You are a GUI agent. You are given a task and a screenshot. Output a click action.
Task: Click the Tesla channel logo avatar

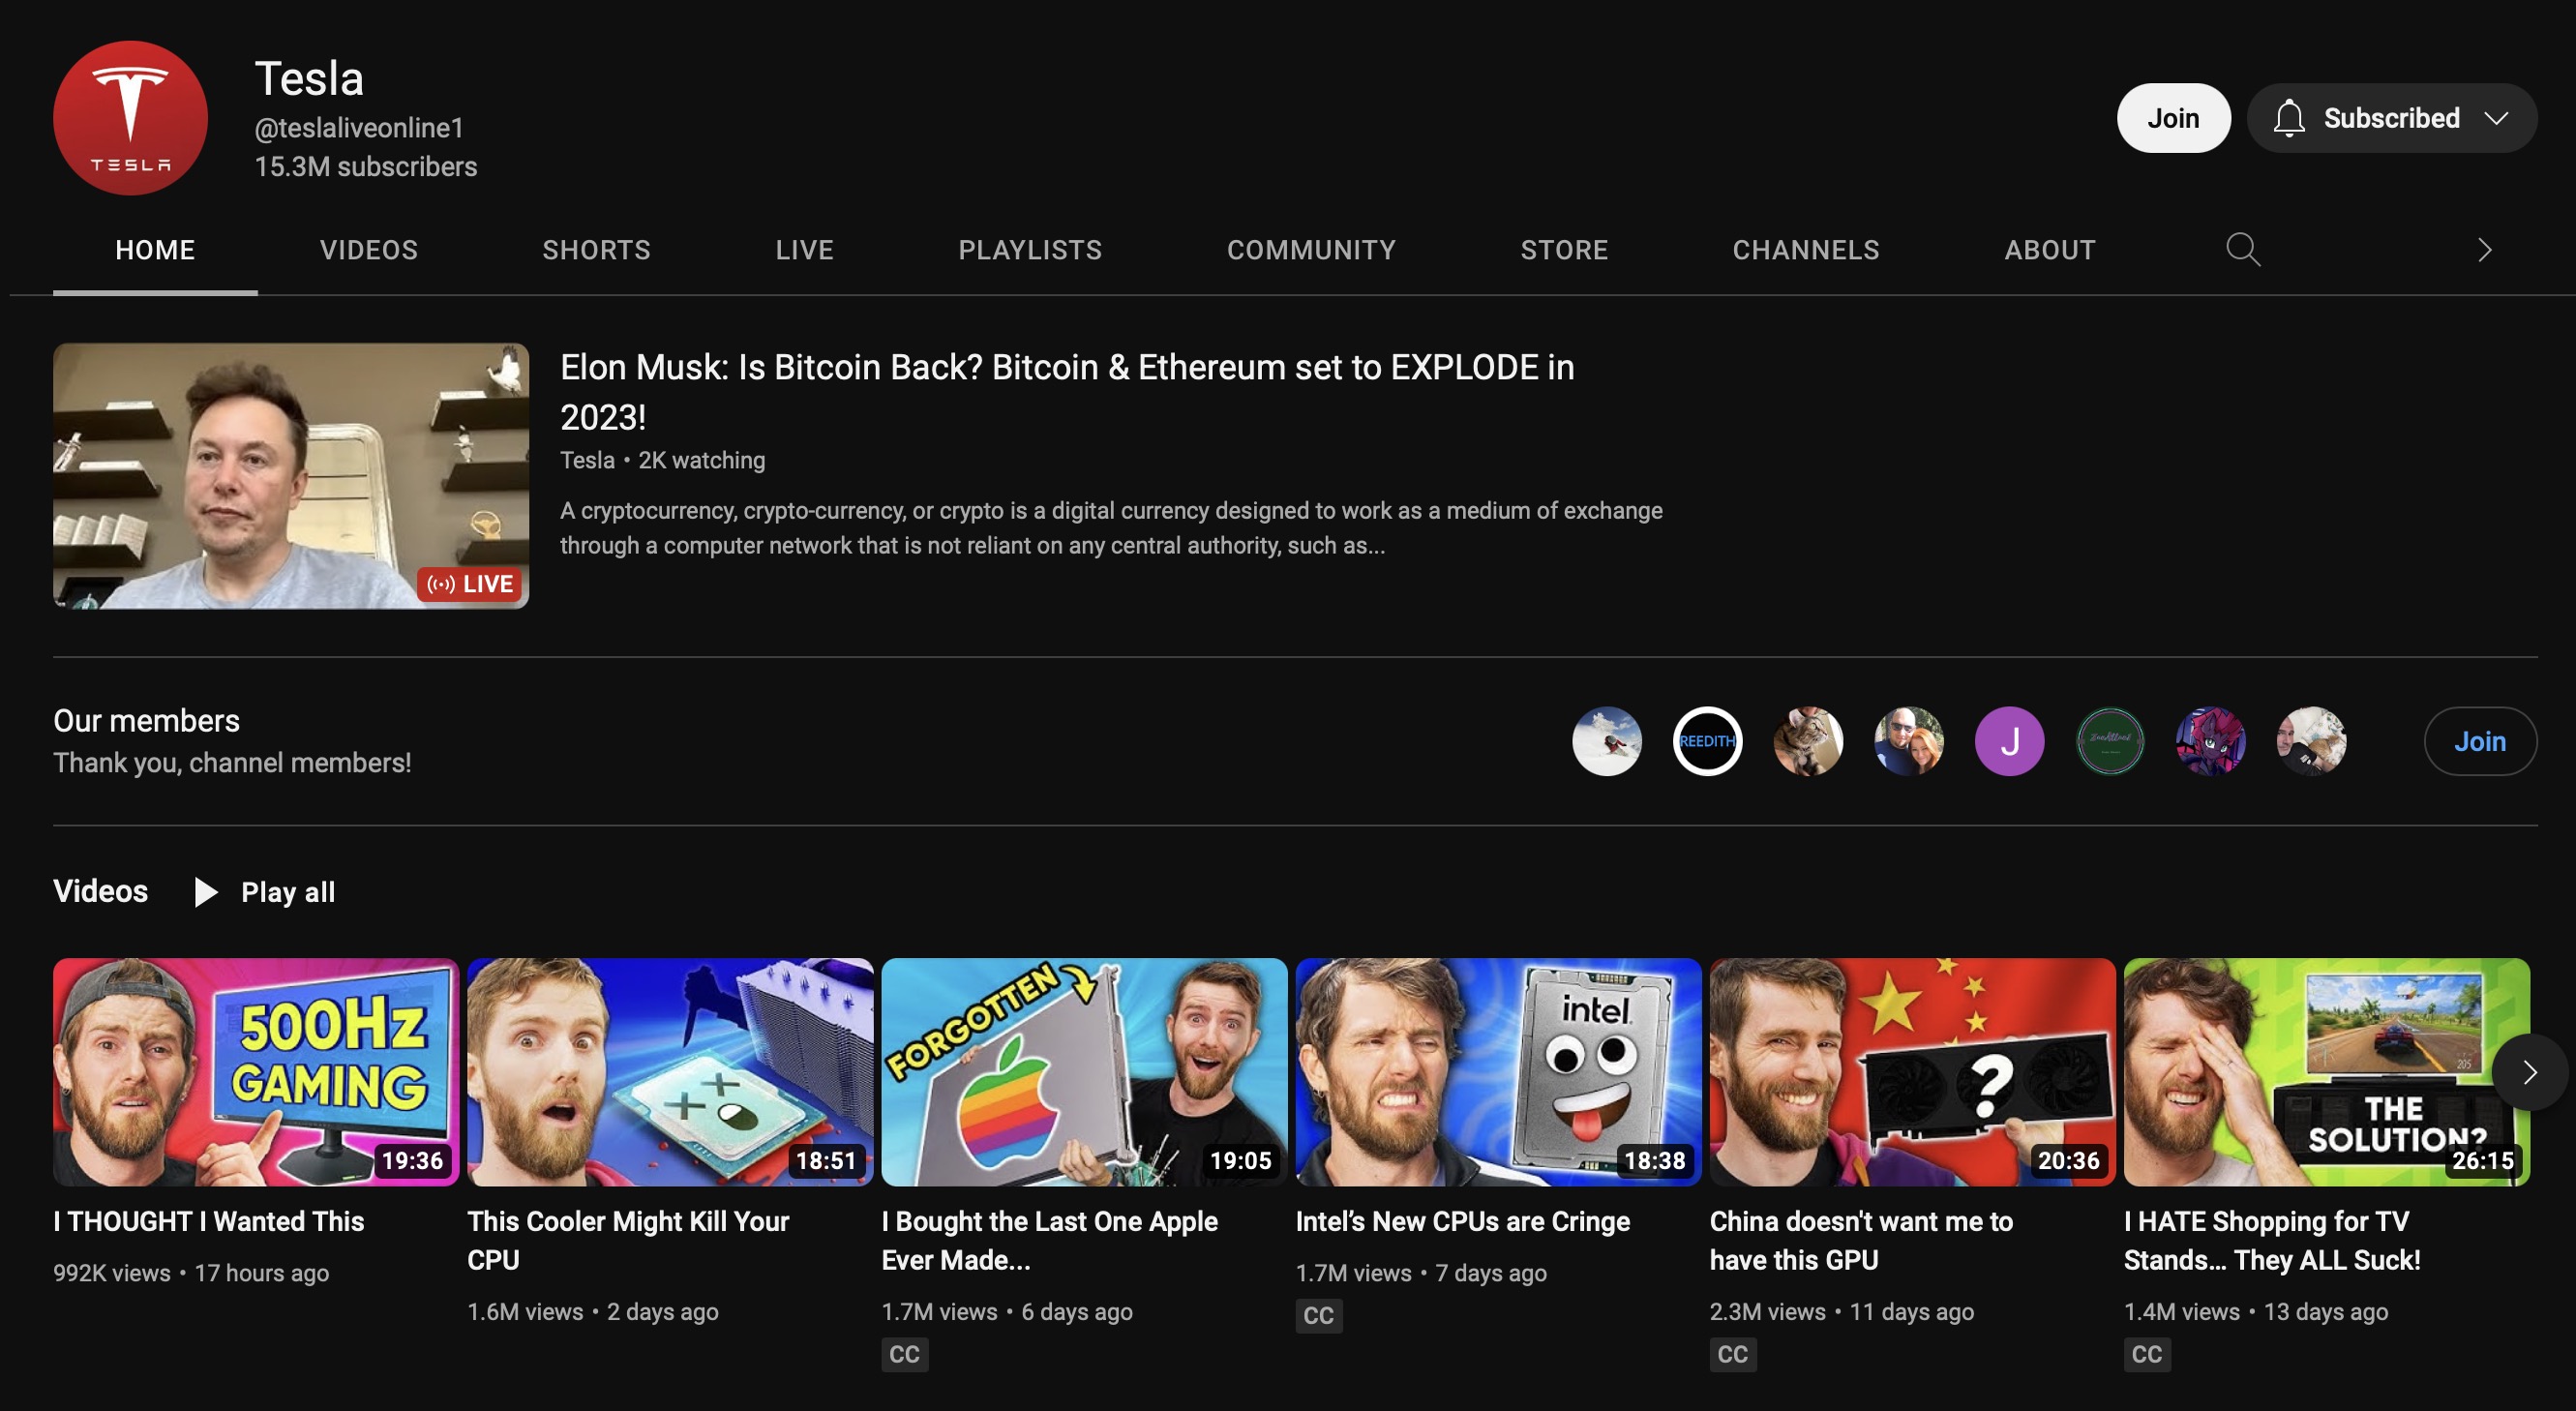coord(130,118)
